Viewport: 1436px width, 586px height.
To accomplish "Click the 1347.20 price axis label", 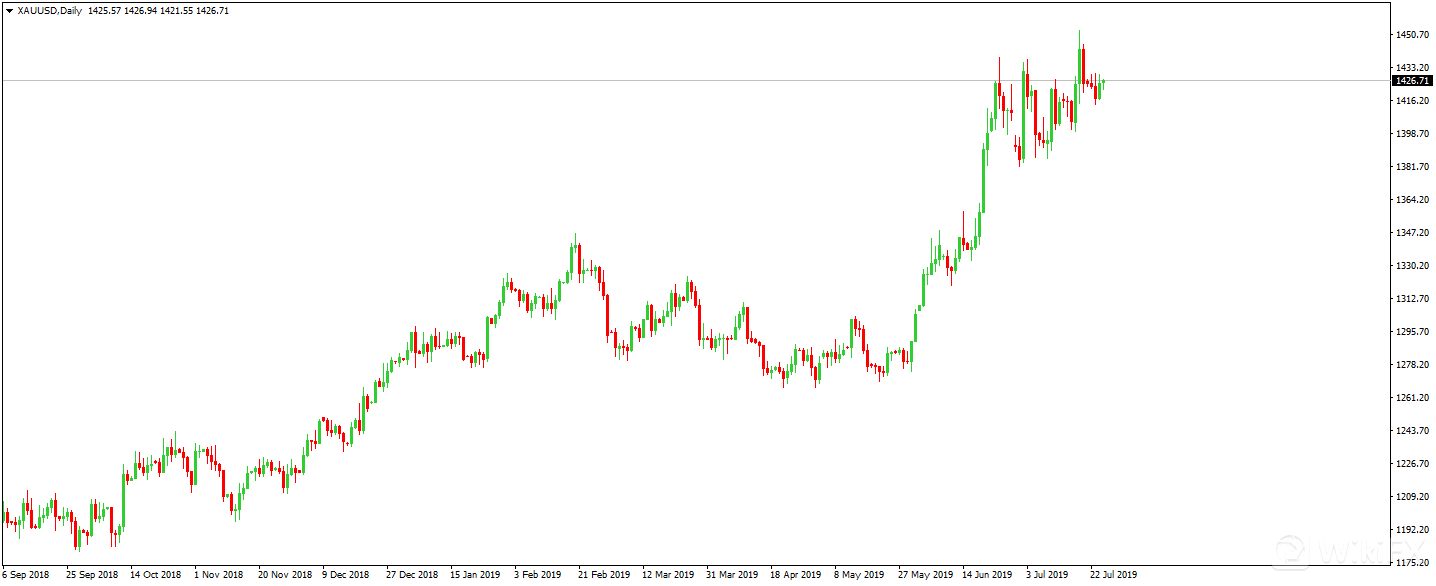I will coord(1411,233).
